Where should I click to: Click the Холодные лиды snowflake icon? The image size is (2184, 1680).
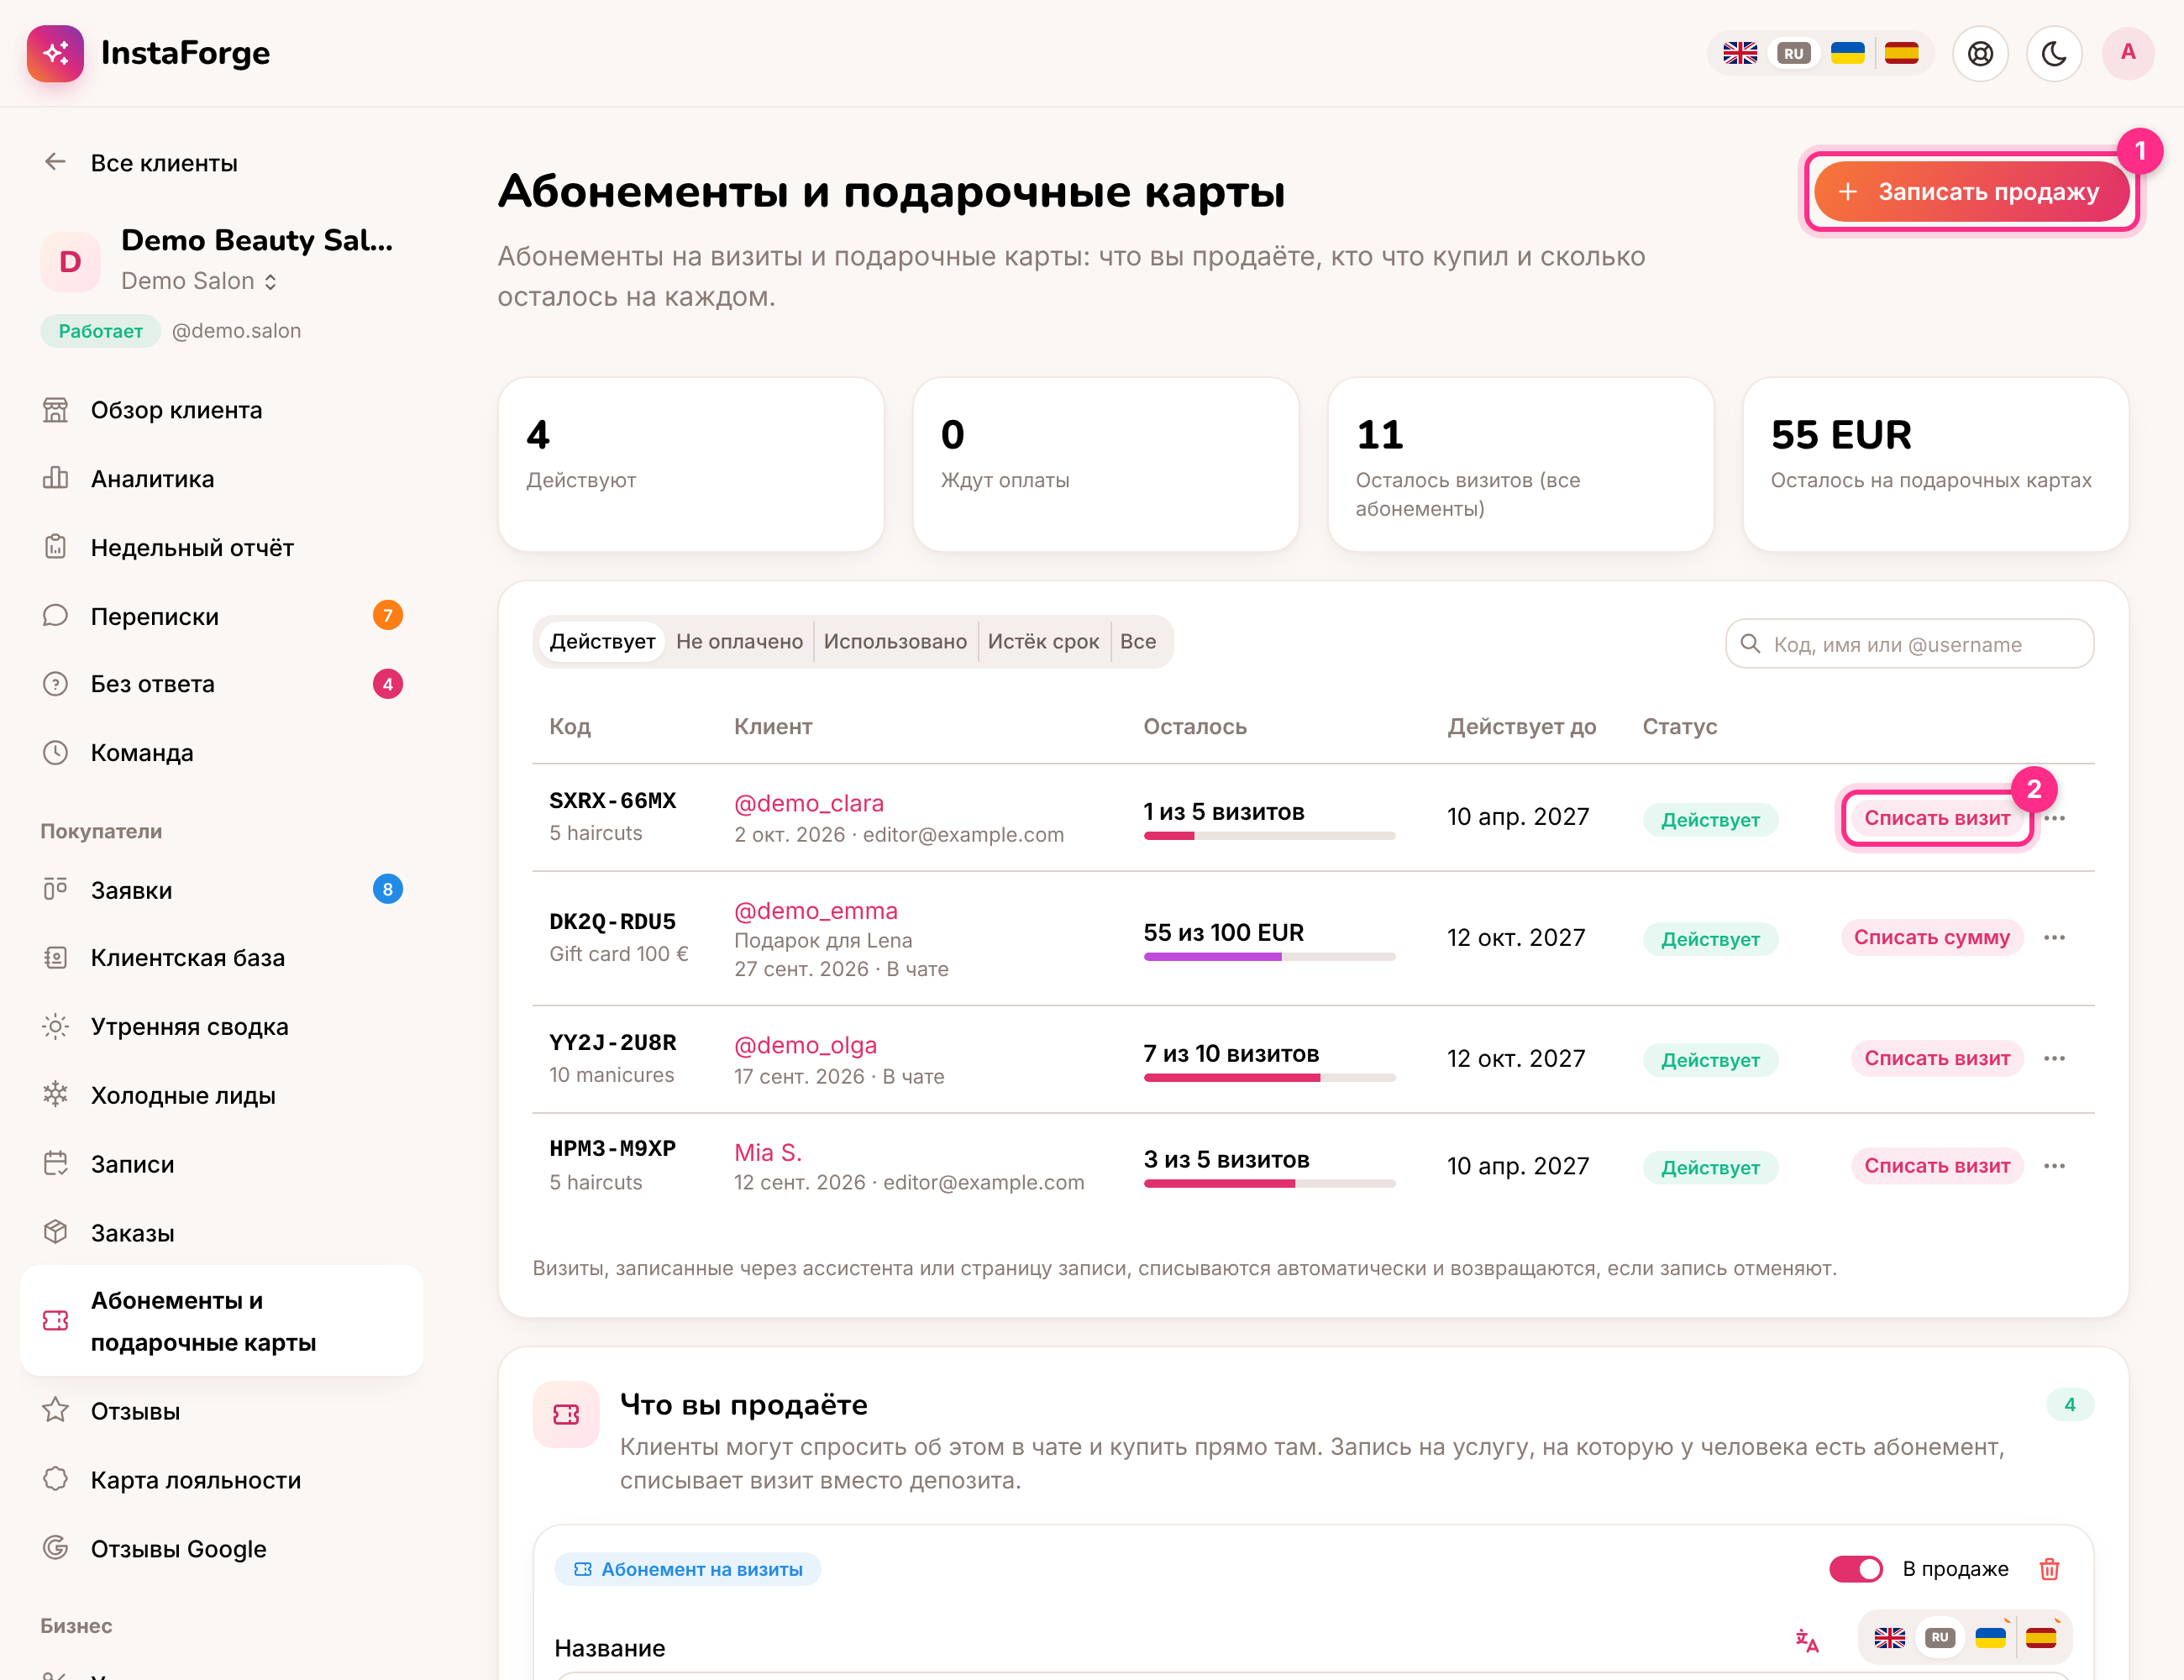(55, 1095)
